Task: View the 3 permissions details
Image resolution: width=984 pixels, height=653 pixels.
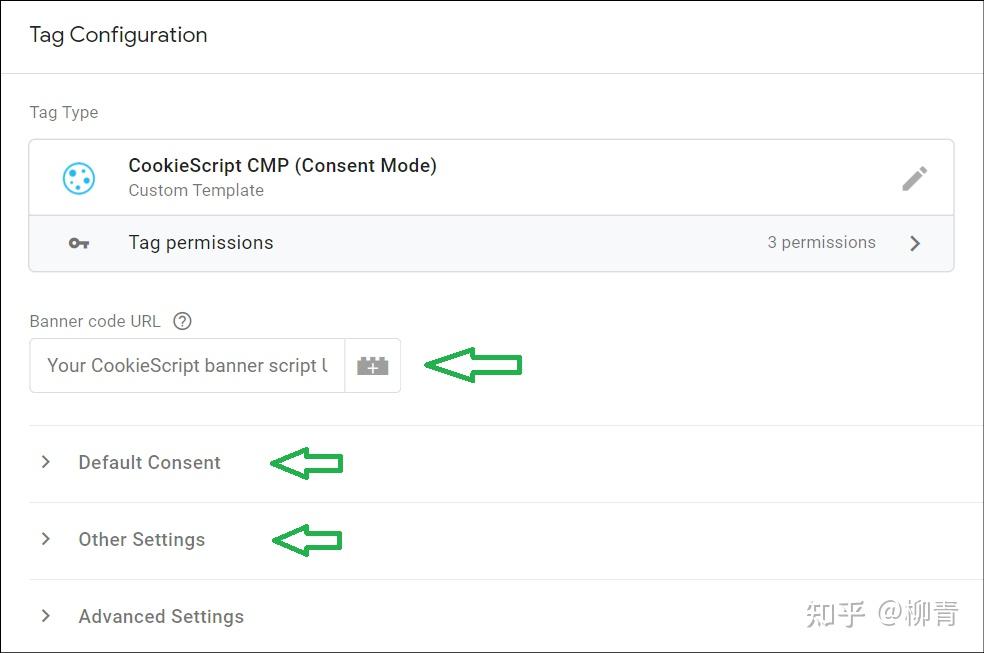Action: click(821, 242)
